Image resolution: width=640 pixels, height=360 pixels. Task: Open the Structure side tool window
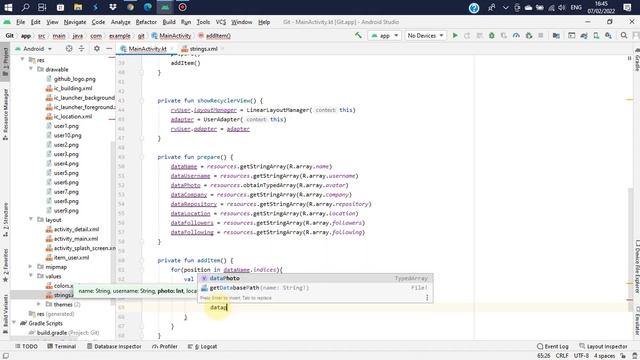[5, 220]
